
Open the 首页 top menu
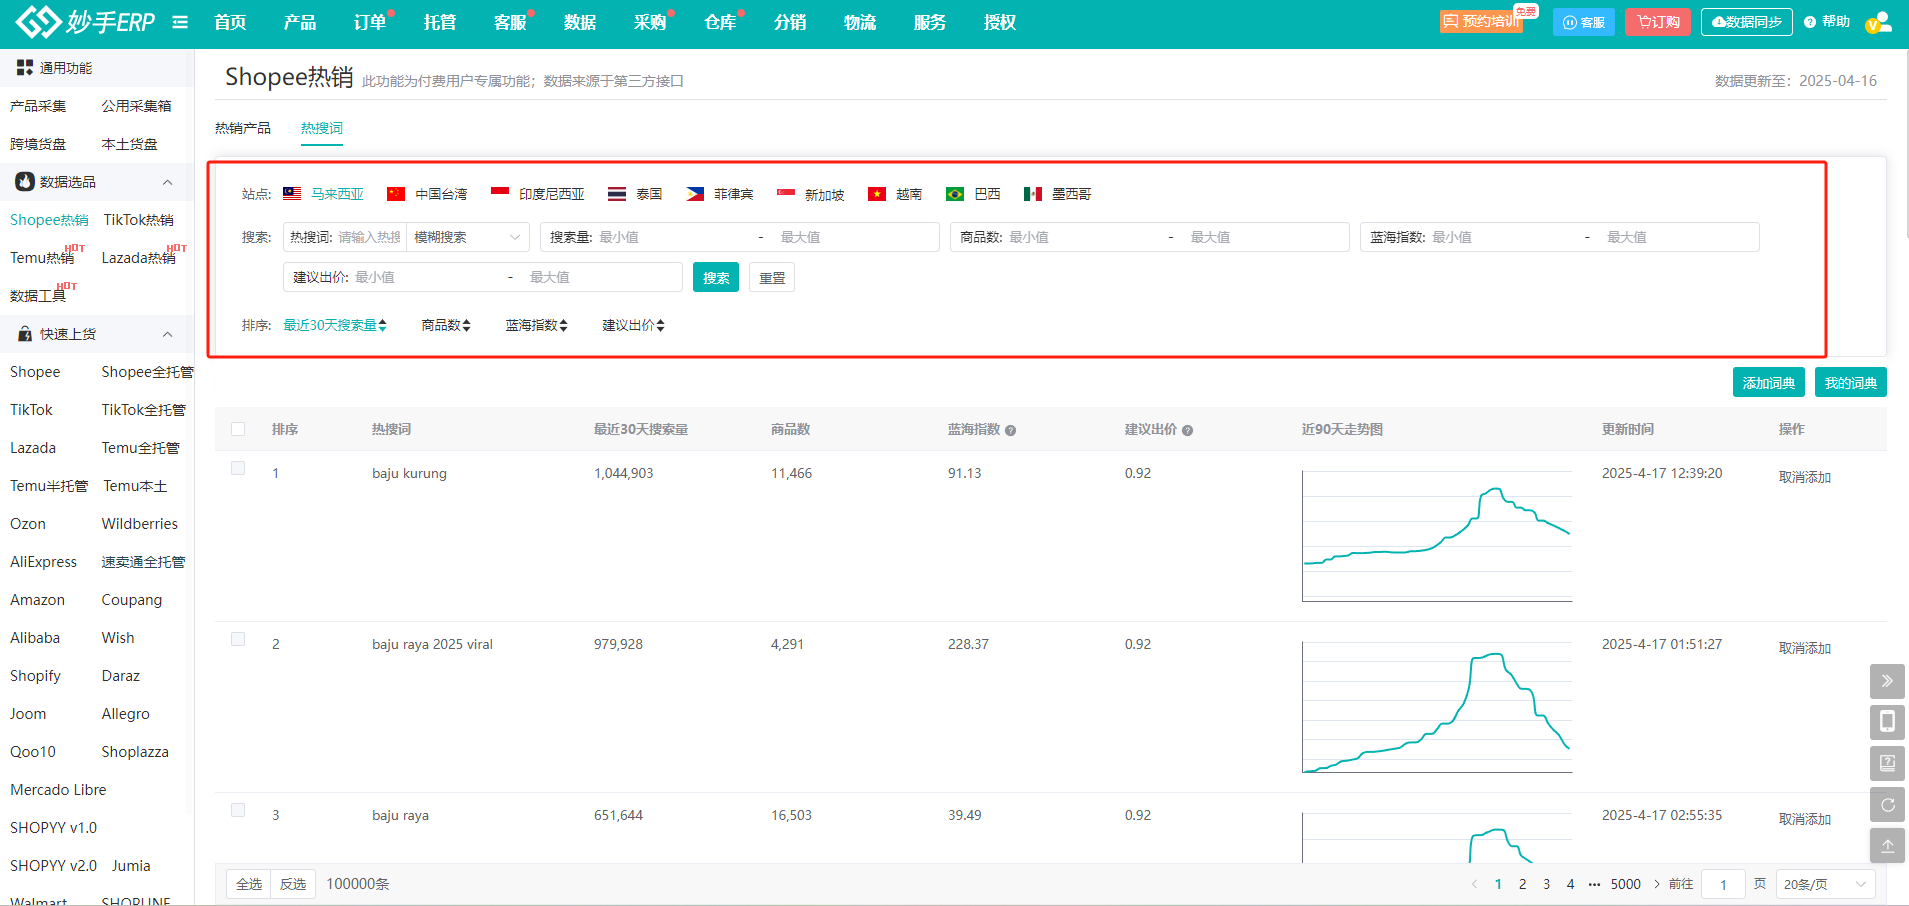pos(230,22)
